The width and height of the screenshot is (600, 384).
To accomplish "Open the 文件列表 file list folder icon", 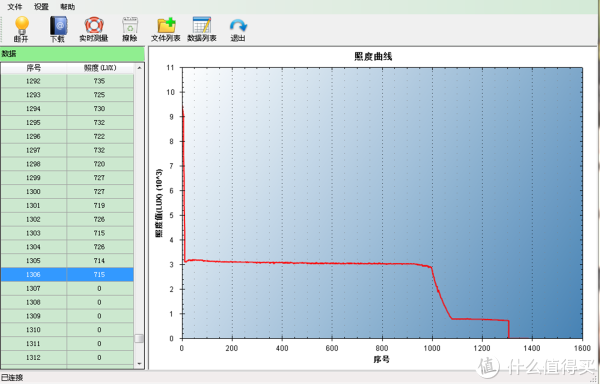I will click(x=166, y=26).
